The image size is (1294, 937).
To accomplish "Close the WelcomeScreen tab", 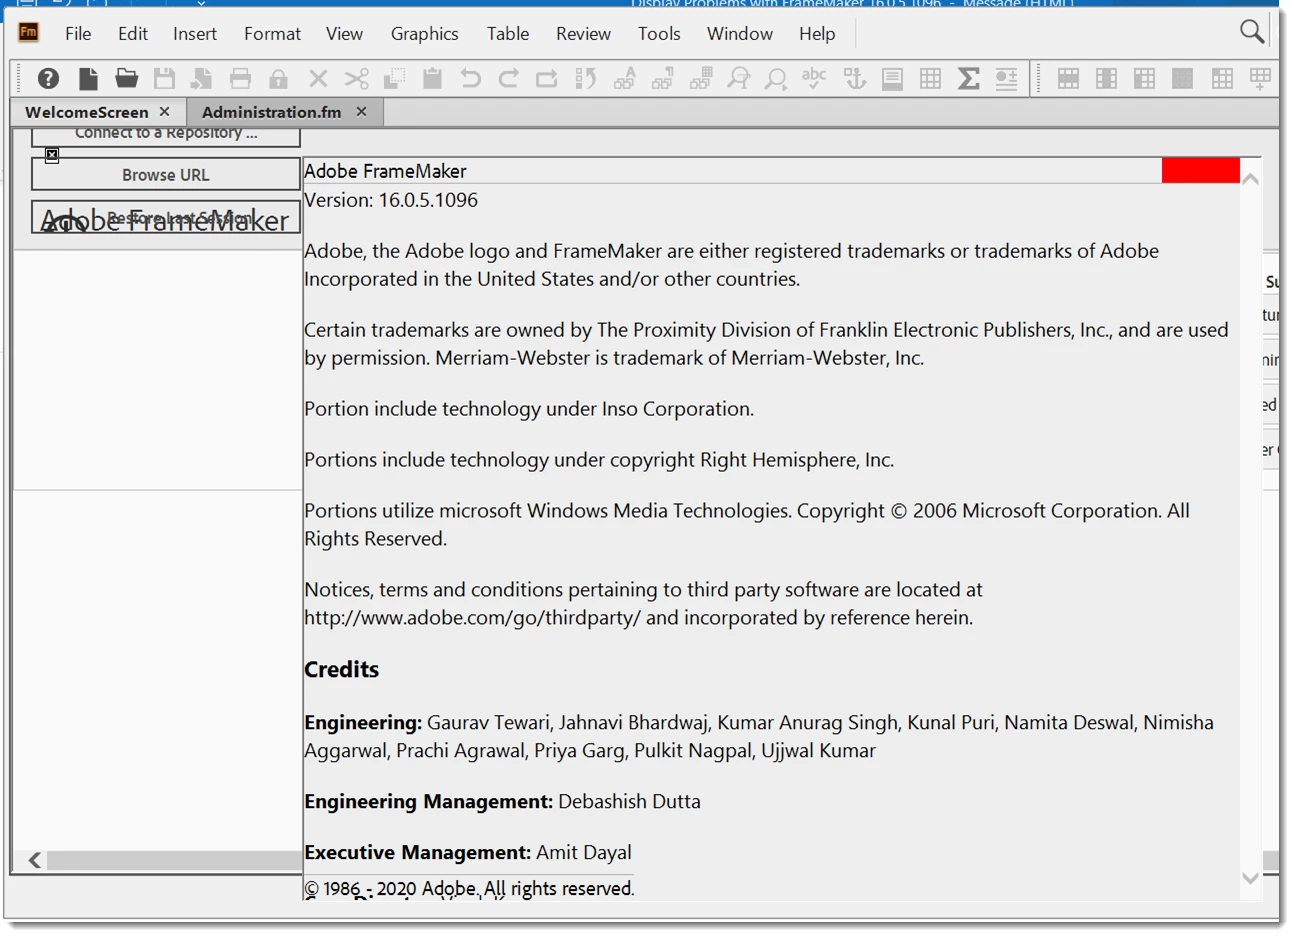I will pos(165,112).
